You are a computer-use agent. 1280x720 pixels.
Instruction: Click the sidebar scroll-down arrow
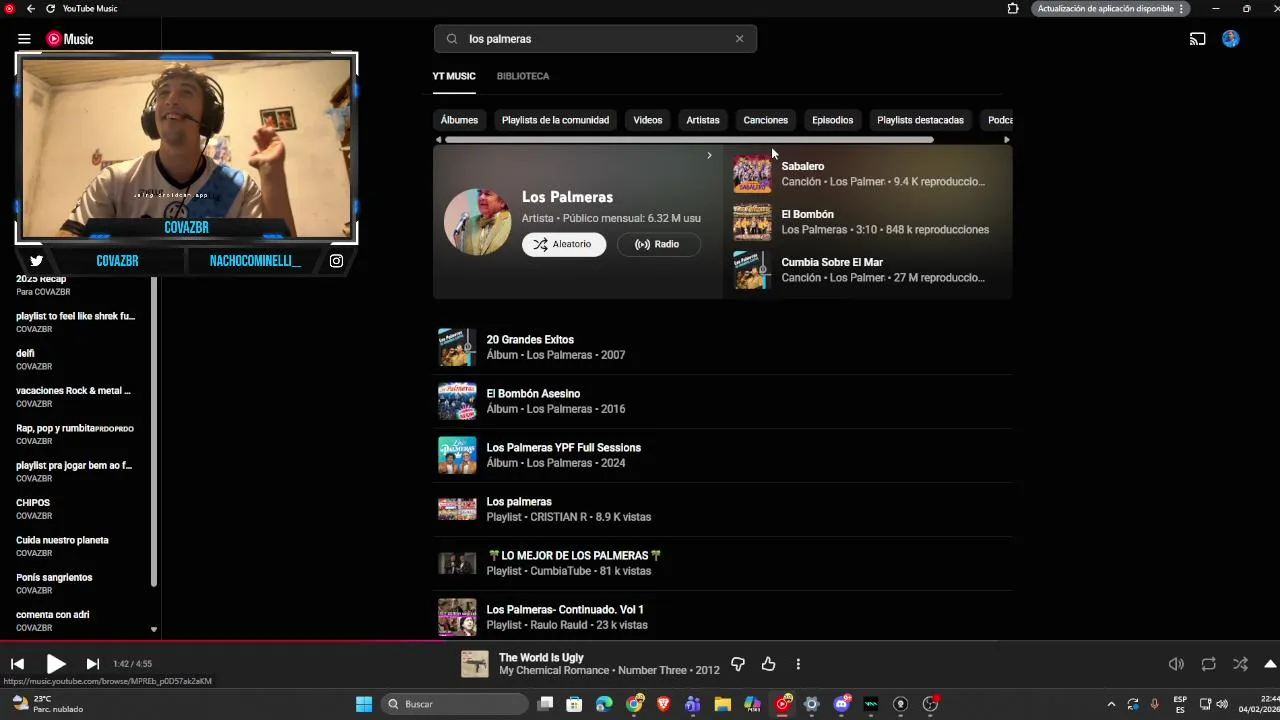154,629
